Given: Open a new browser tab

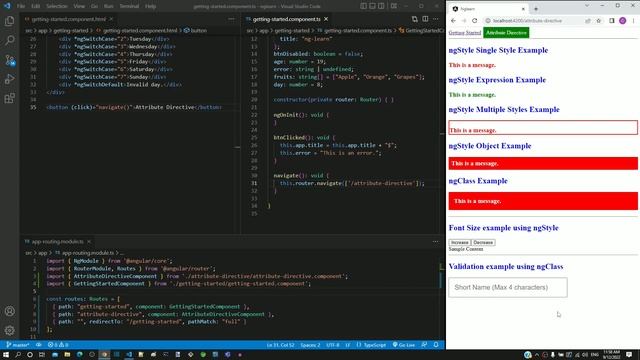Looking at the screenshot, I should coord(536,9).
